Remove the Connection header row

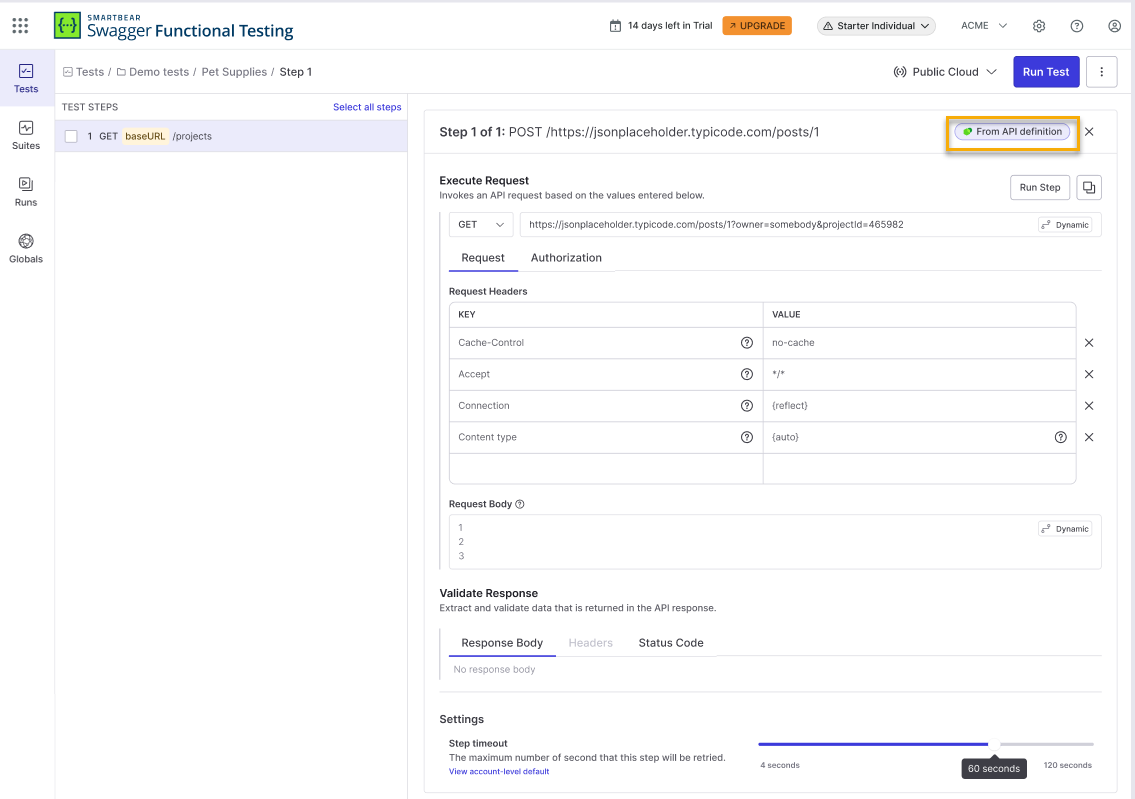click(1089, 405)
